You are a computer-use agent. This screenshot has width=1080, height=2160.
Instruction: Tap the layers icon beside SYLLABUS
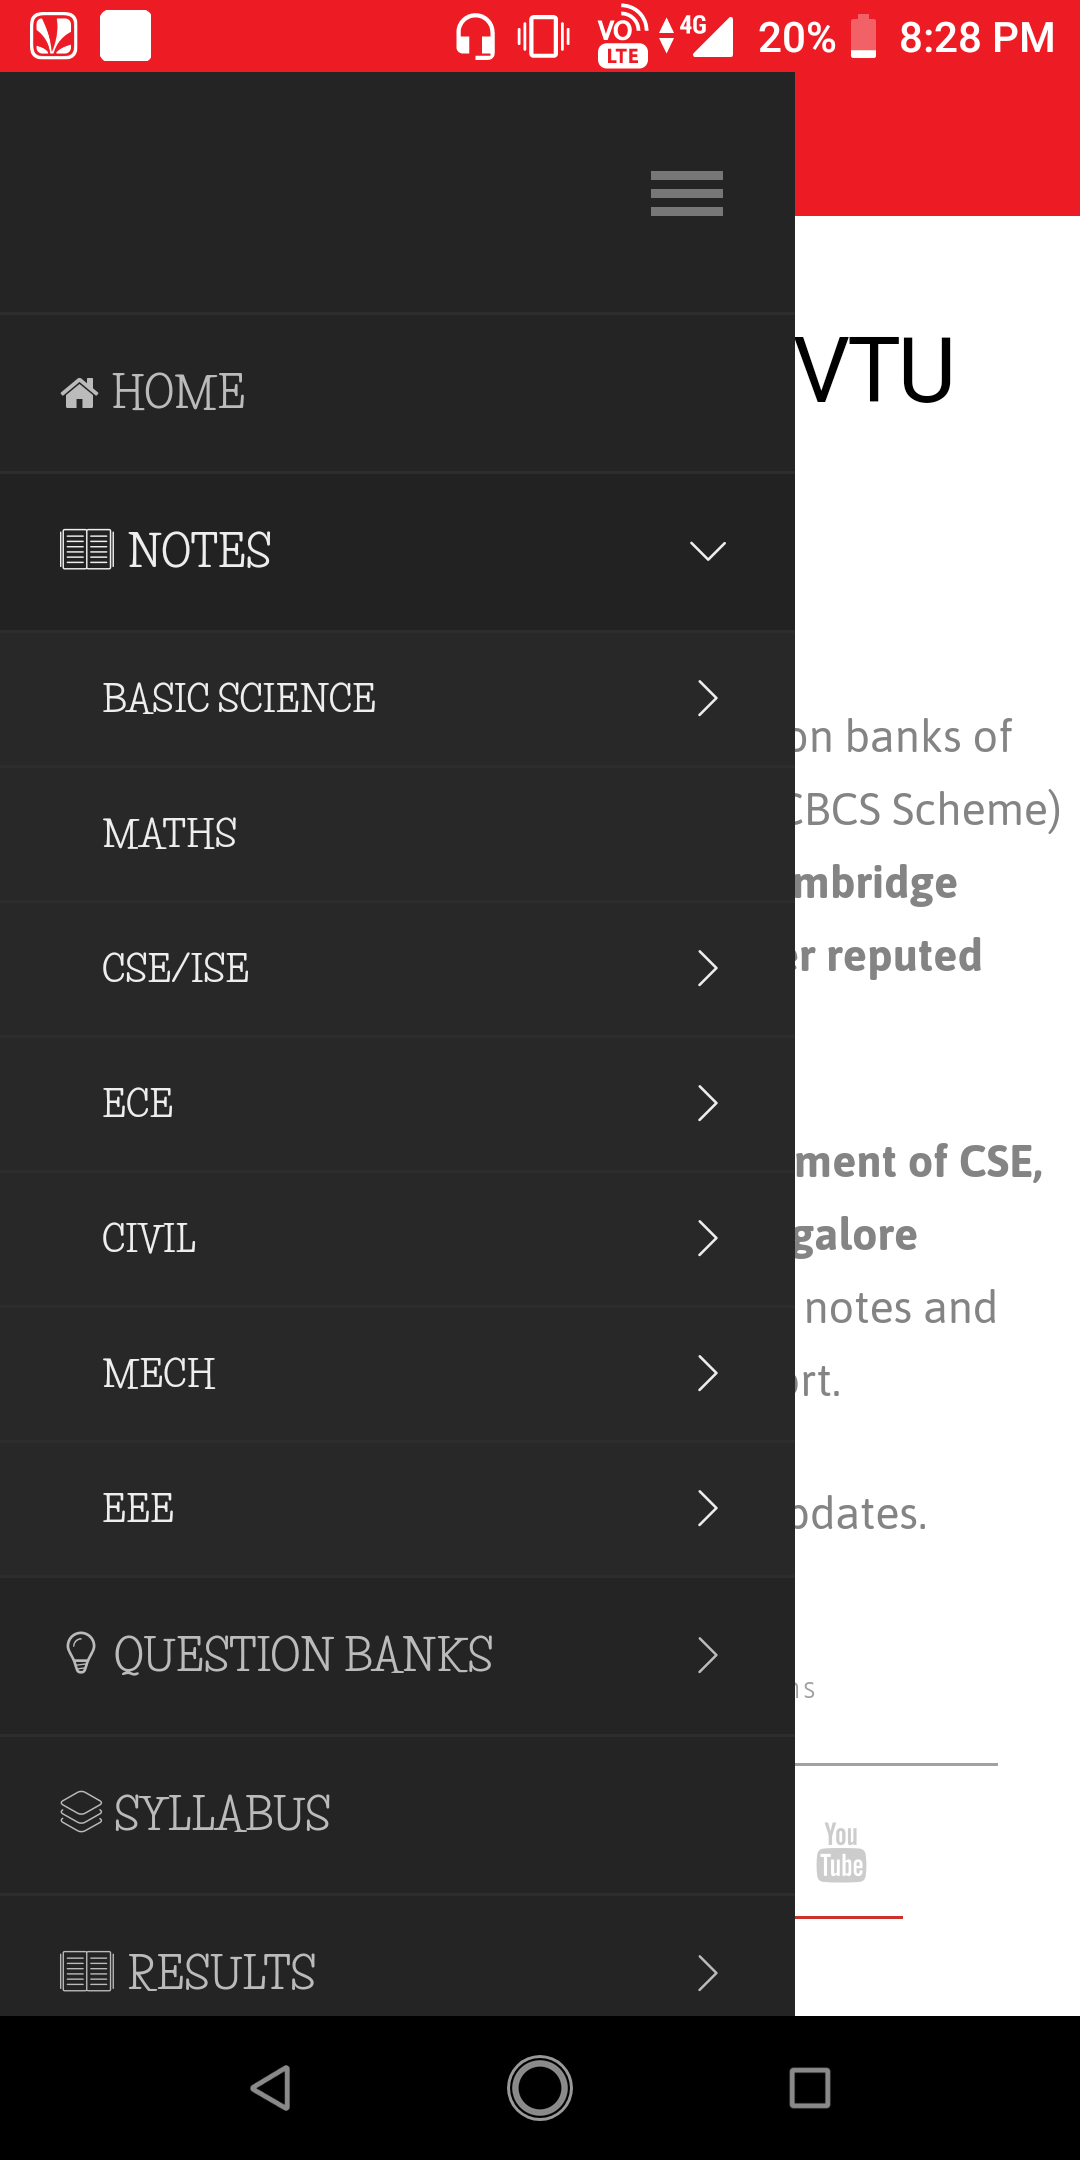tap(81, 1812)
